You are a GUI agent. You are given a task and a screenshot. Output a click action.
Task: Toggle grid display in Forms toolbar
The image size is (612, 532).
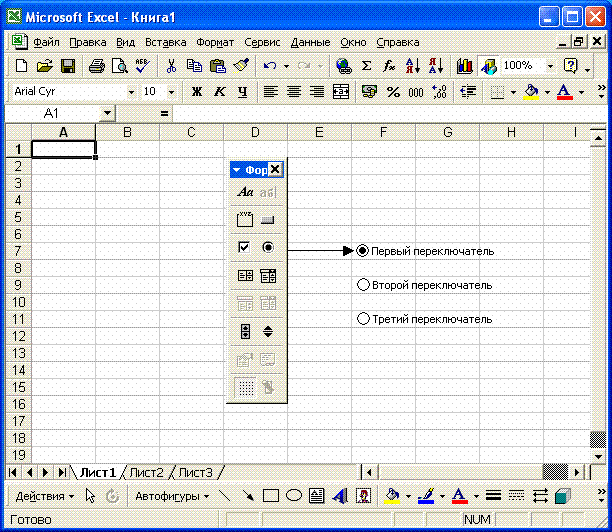246,388
